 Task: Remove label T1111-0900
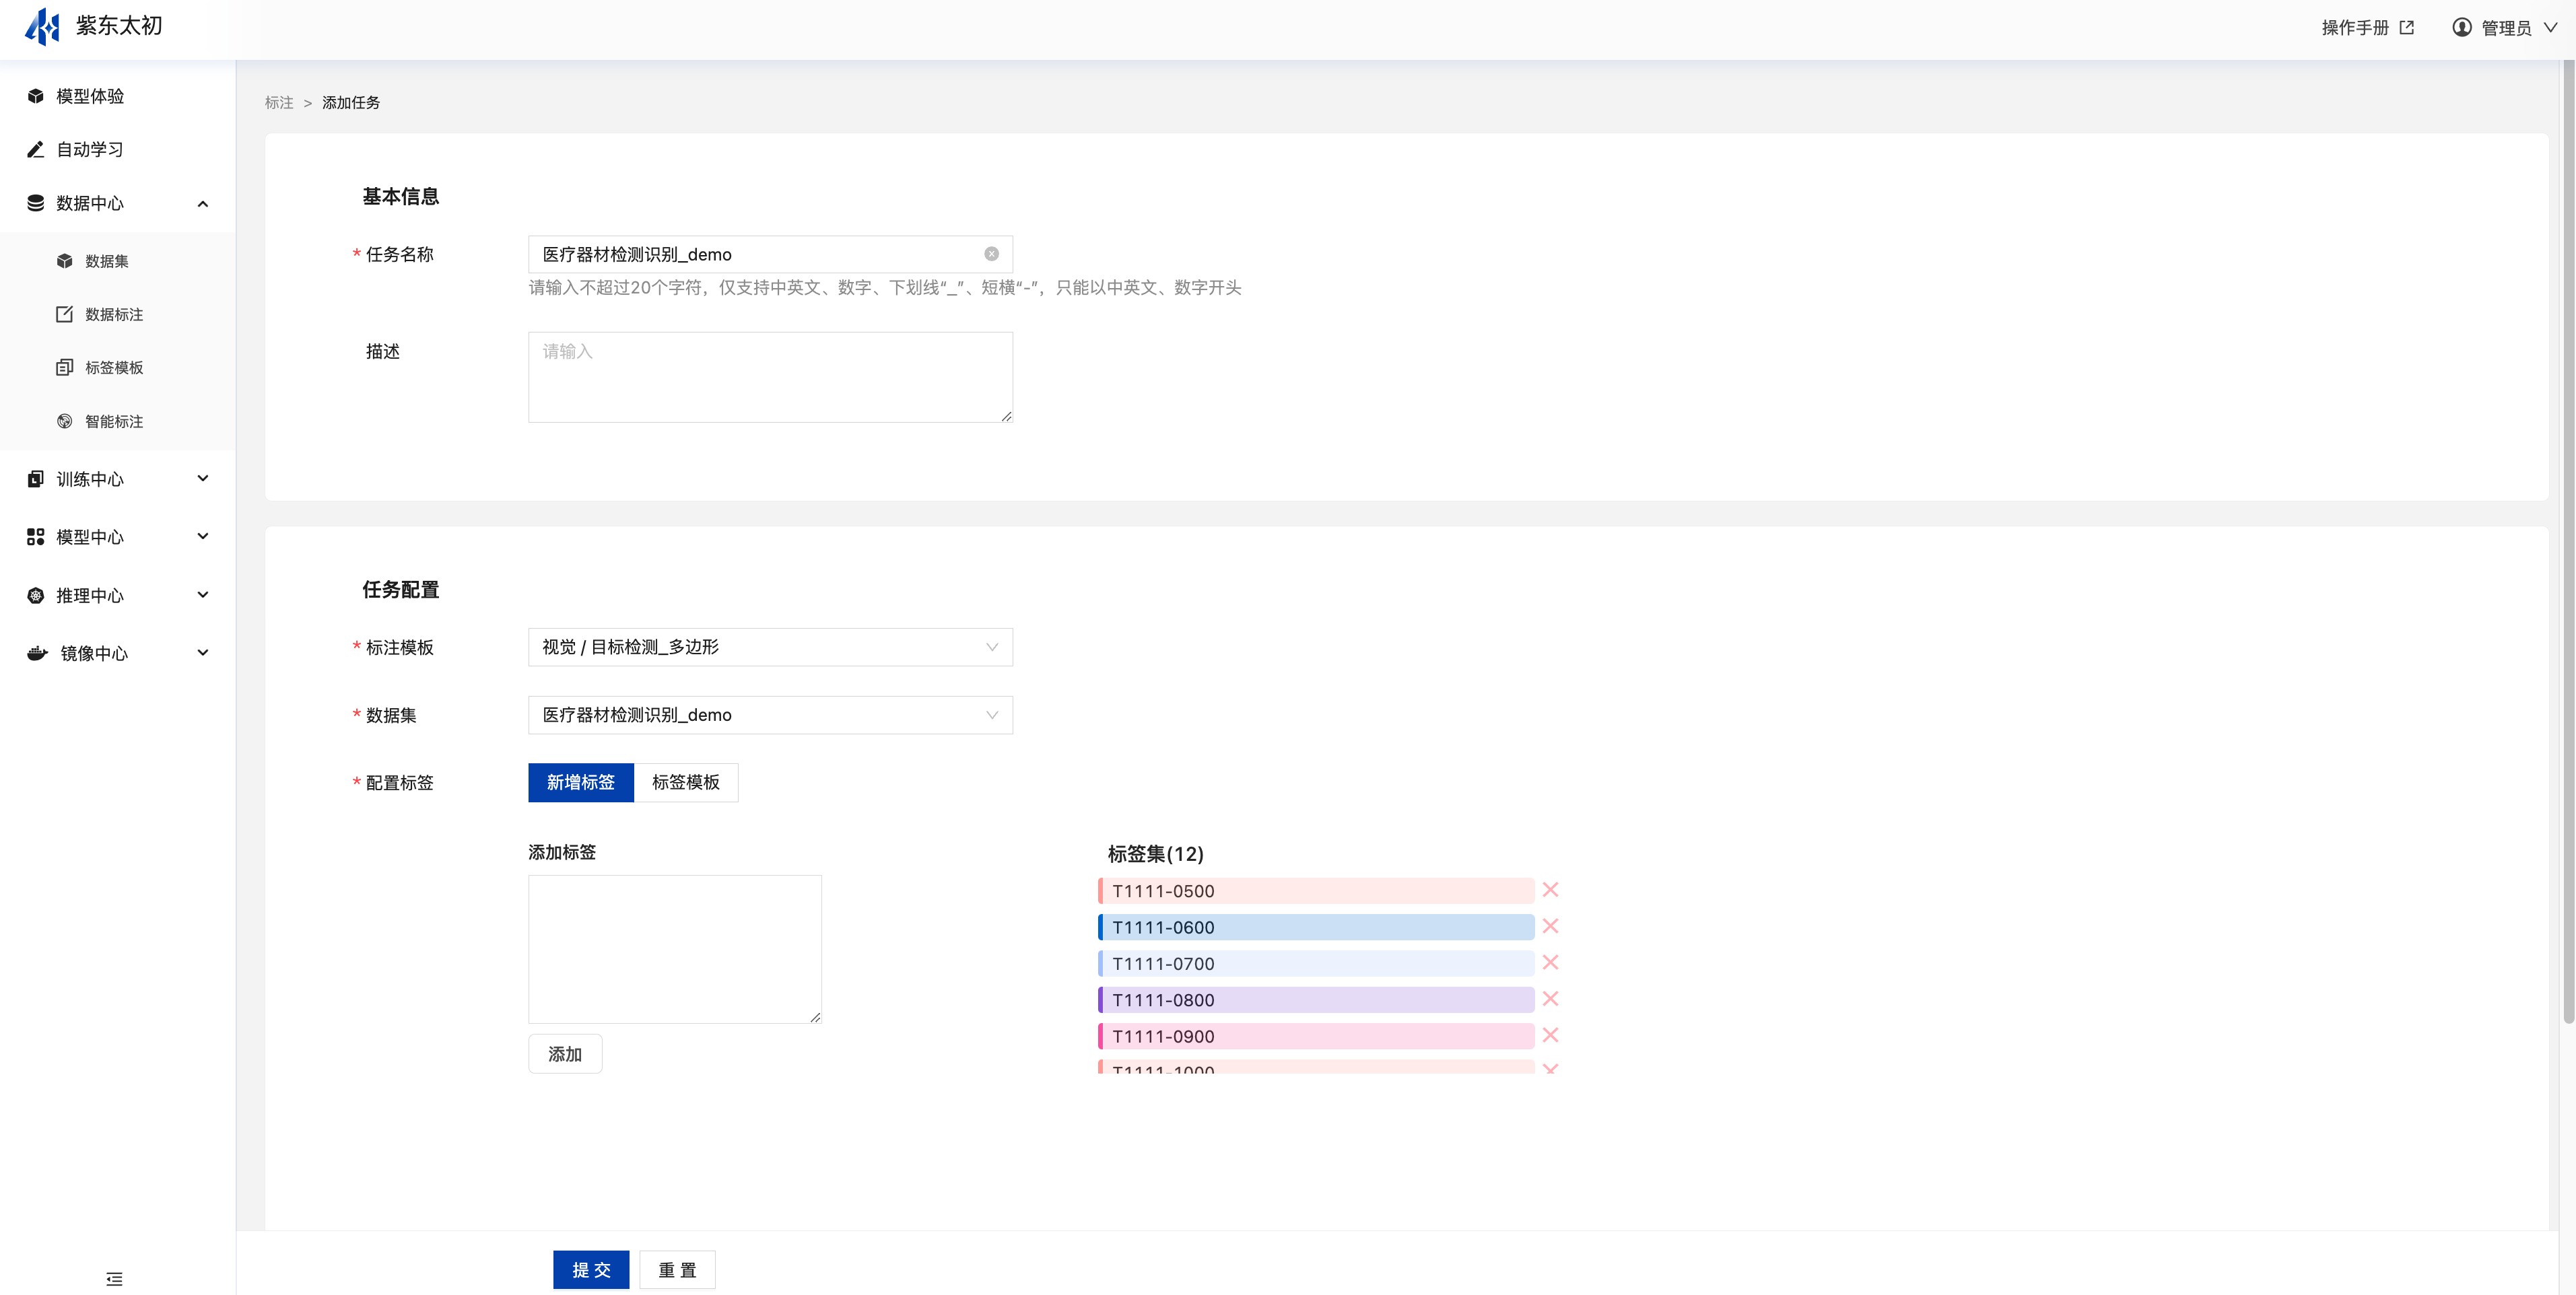[x=1550, y=1035]
